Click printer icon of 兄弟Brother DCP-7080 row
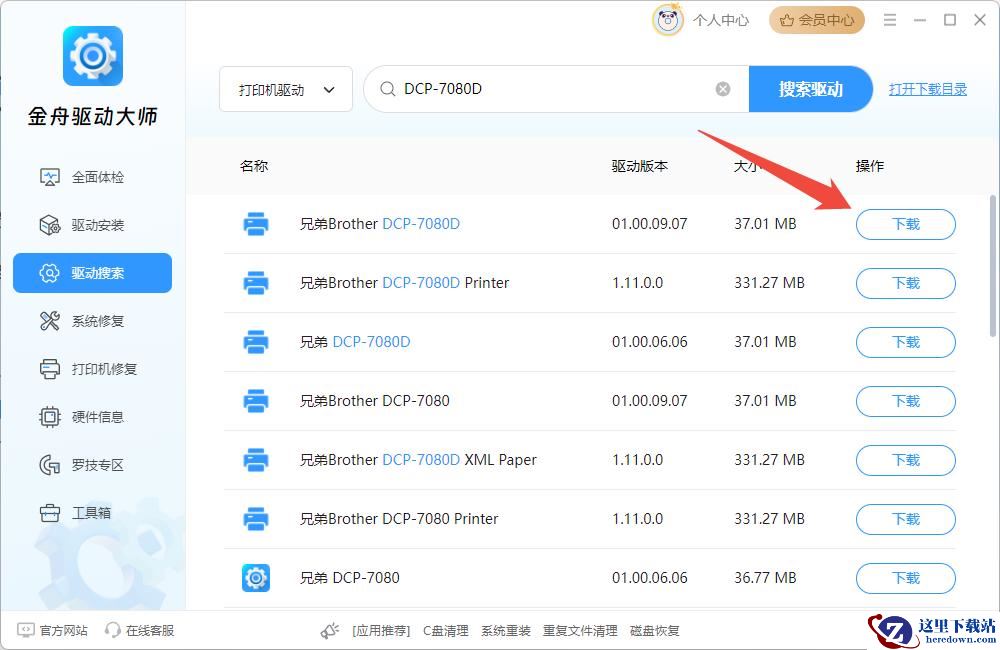This screenshot has width=1000, height=650. [256, 401]
